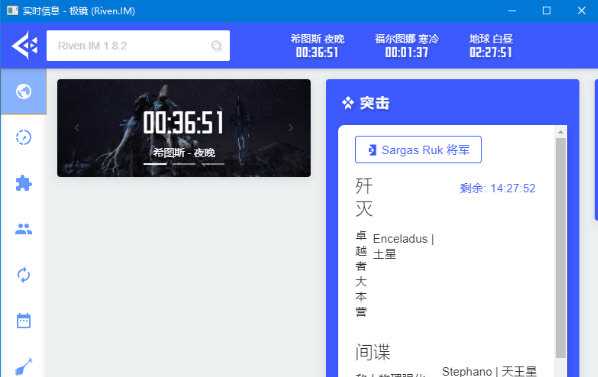This screenshot has height=377, width=598.
Task: Click the sortie panel scrollbar thumb
Action: [x=561, y=248]
